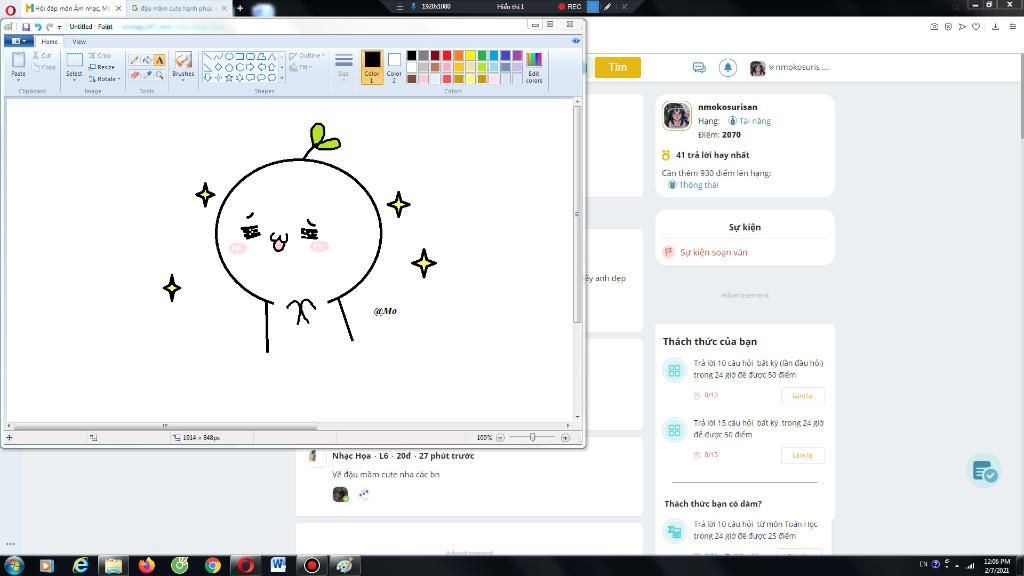
Task: Pick the red color swatch in palette
Action: click(x=447, y=56)
